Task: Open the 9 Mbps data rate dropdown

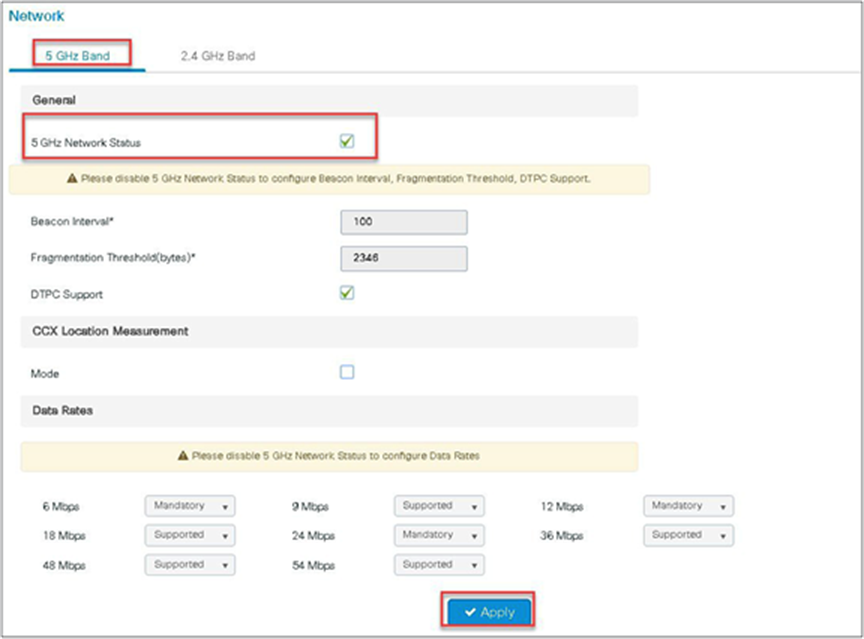Action: pos(439,506)
